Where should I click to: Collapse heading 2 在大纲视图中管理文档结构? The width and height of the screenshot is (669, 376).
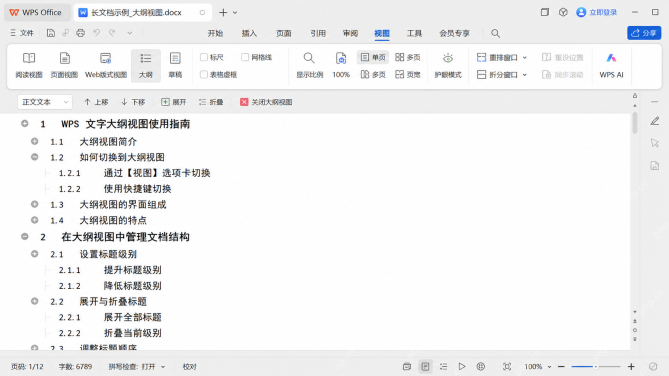[25, 236]
